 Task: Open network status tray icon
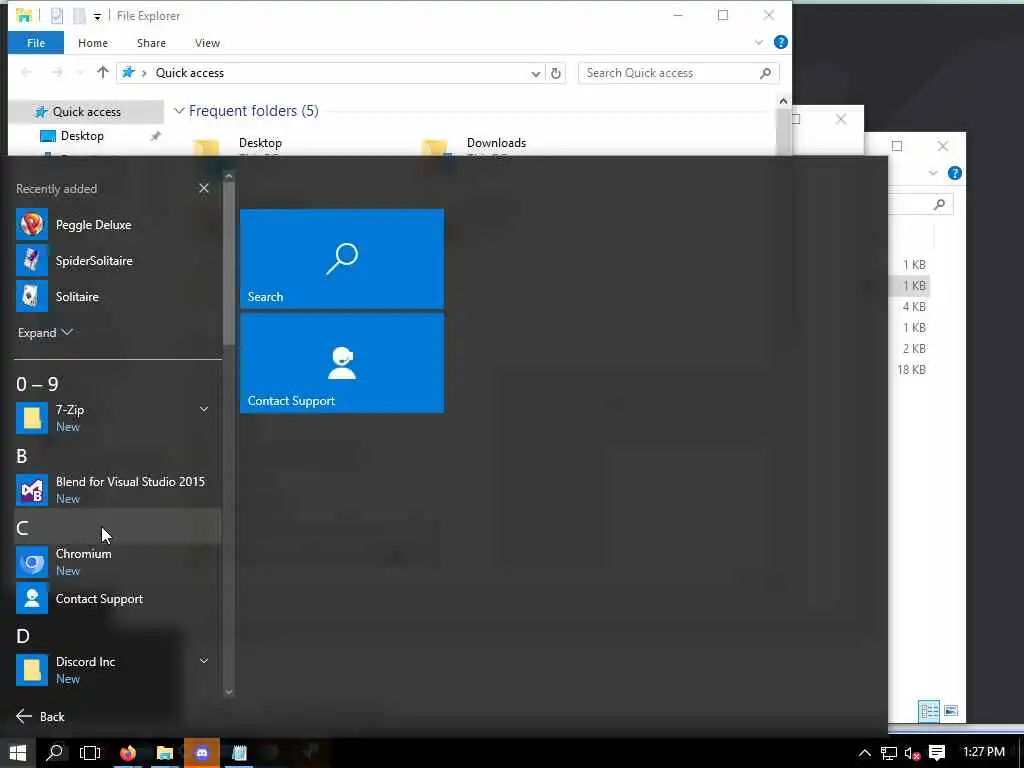(x=888, y=753)
